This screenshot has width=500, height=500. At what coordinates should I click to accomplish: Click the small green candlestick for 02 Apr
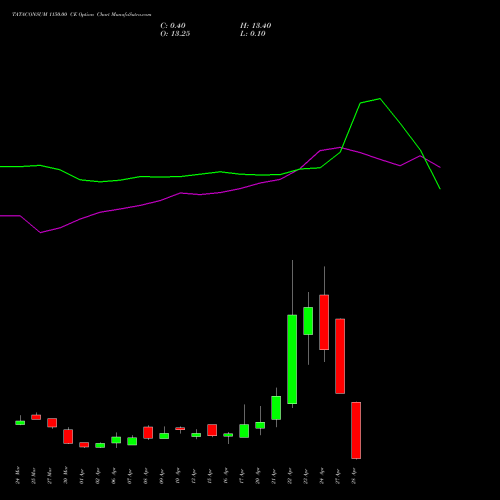pyautogui.click(x=100, y=445)
